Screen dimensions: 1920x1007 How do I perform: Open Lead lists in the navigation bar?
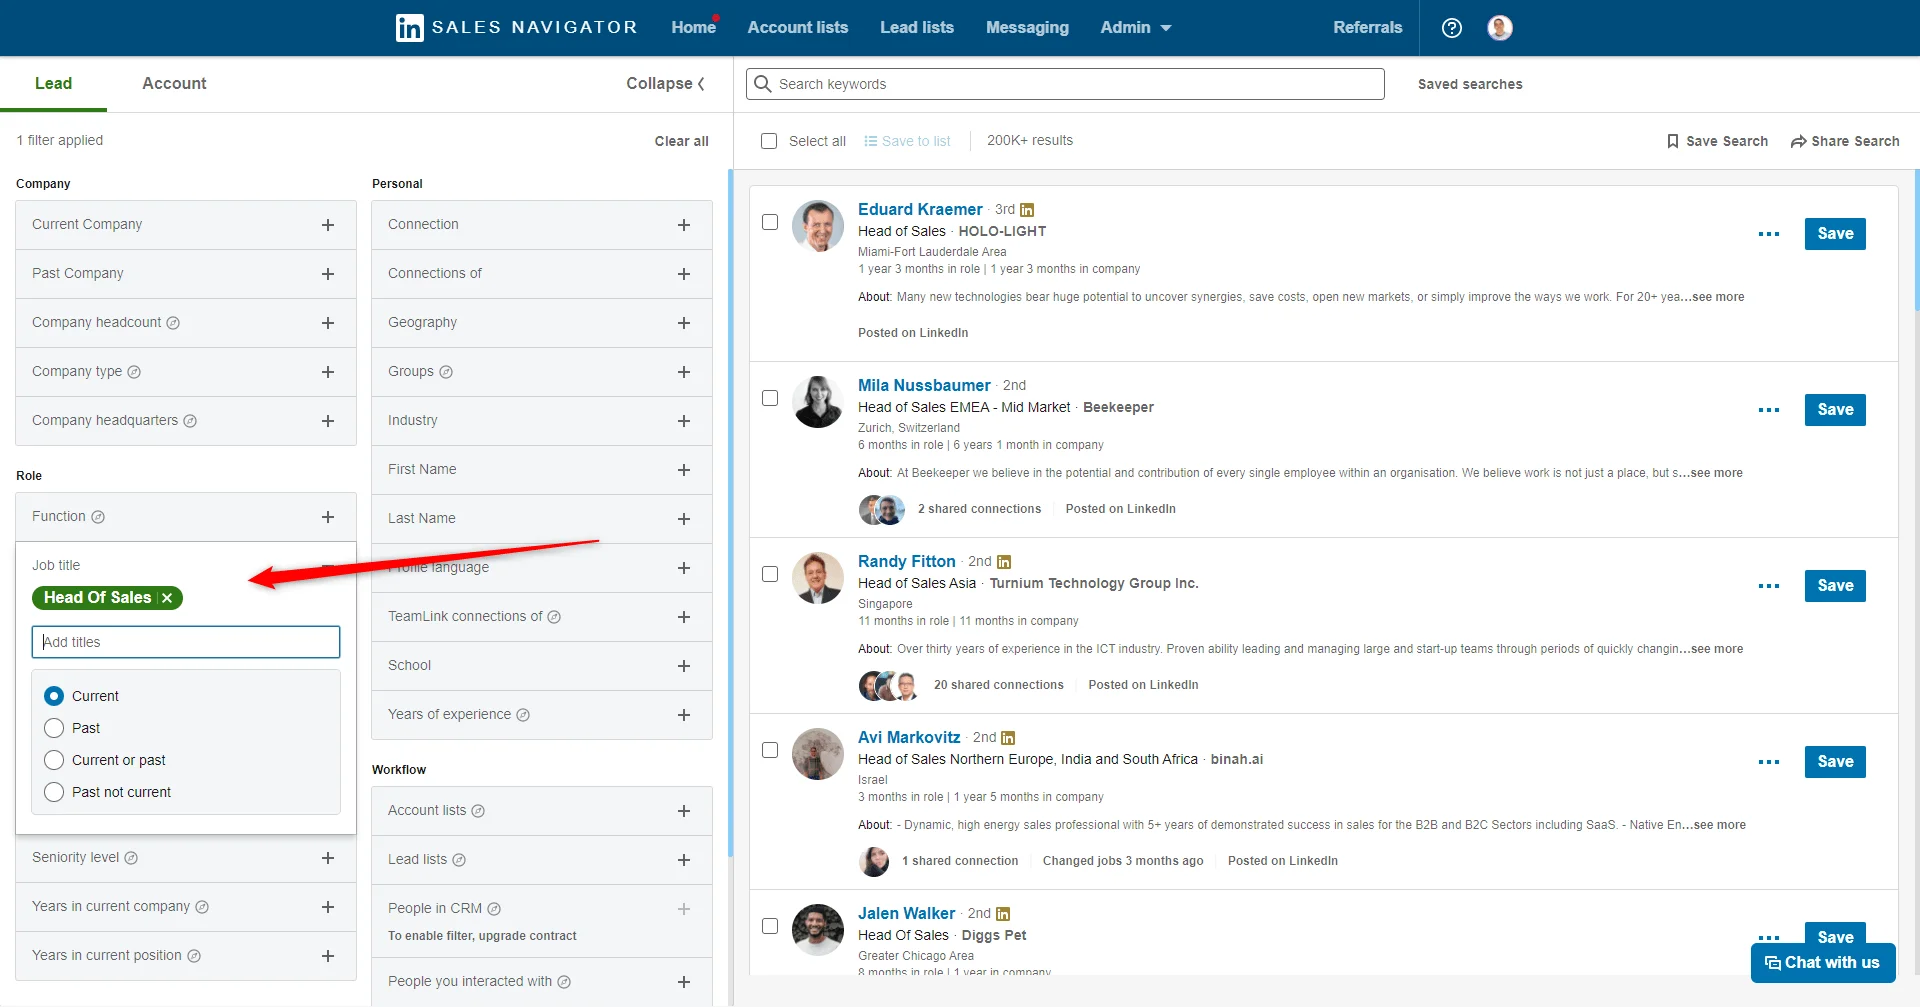[x=917, y=28]
